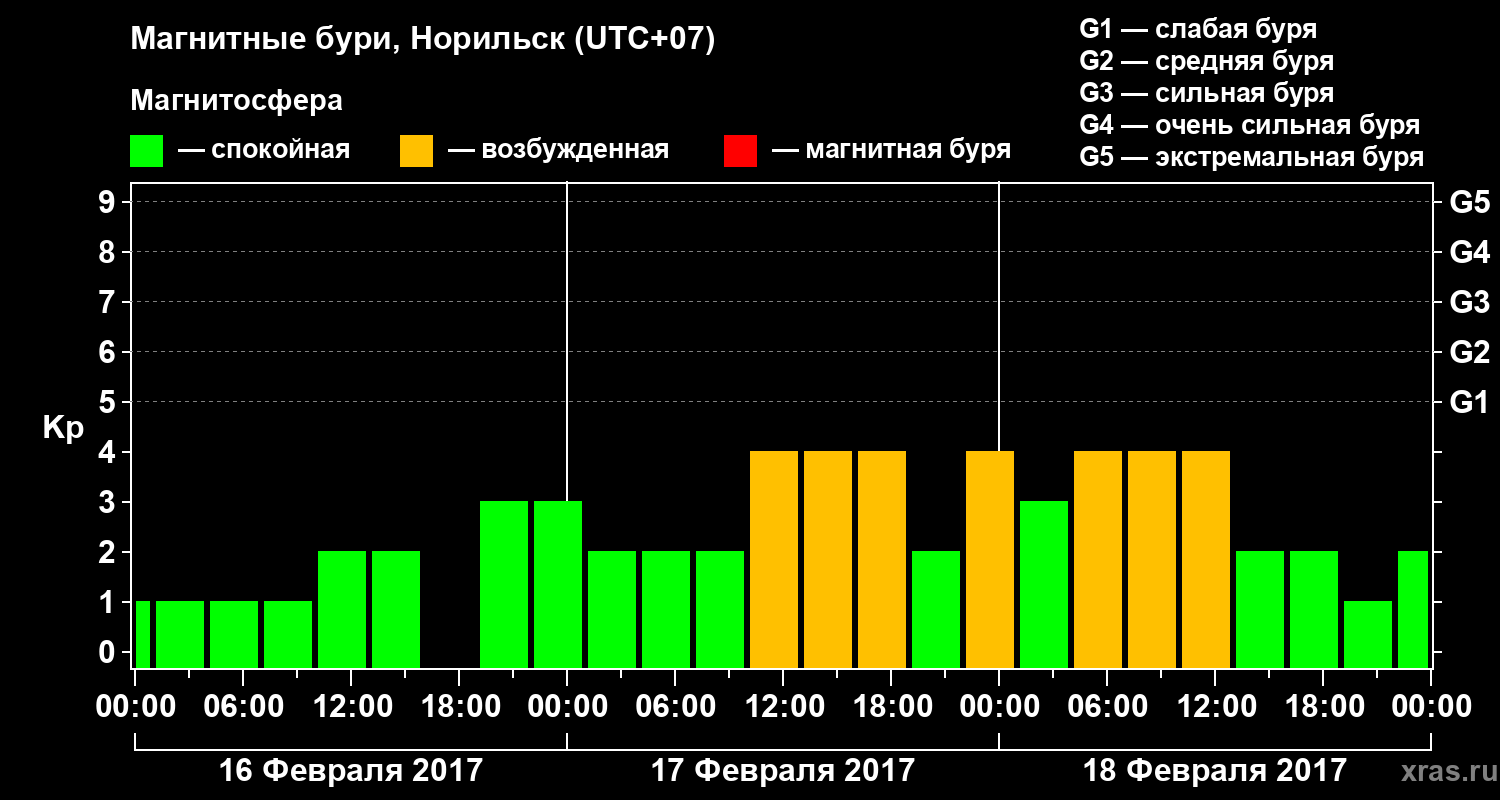1500x800 pixels.
Task: Click the first orange bar on 17 February
Action: click(x=774, y=560)
